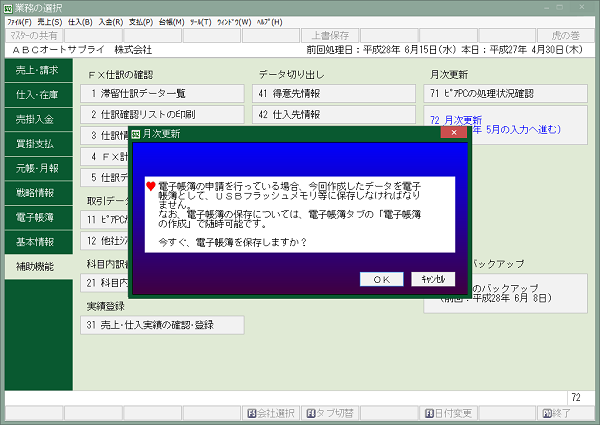
Task: Click the 終了 function key button
Action: 566,414
